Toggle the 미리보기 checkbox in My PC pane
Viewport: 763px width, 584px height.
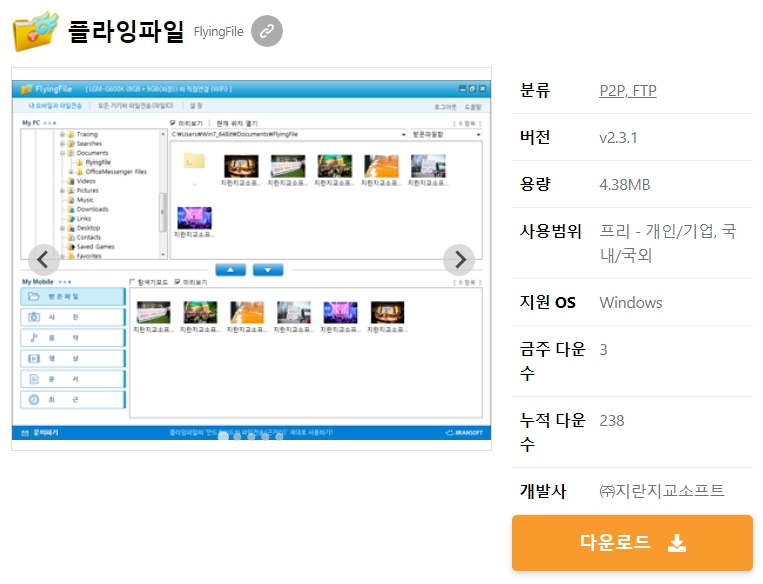173,123
